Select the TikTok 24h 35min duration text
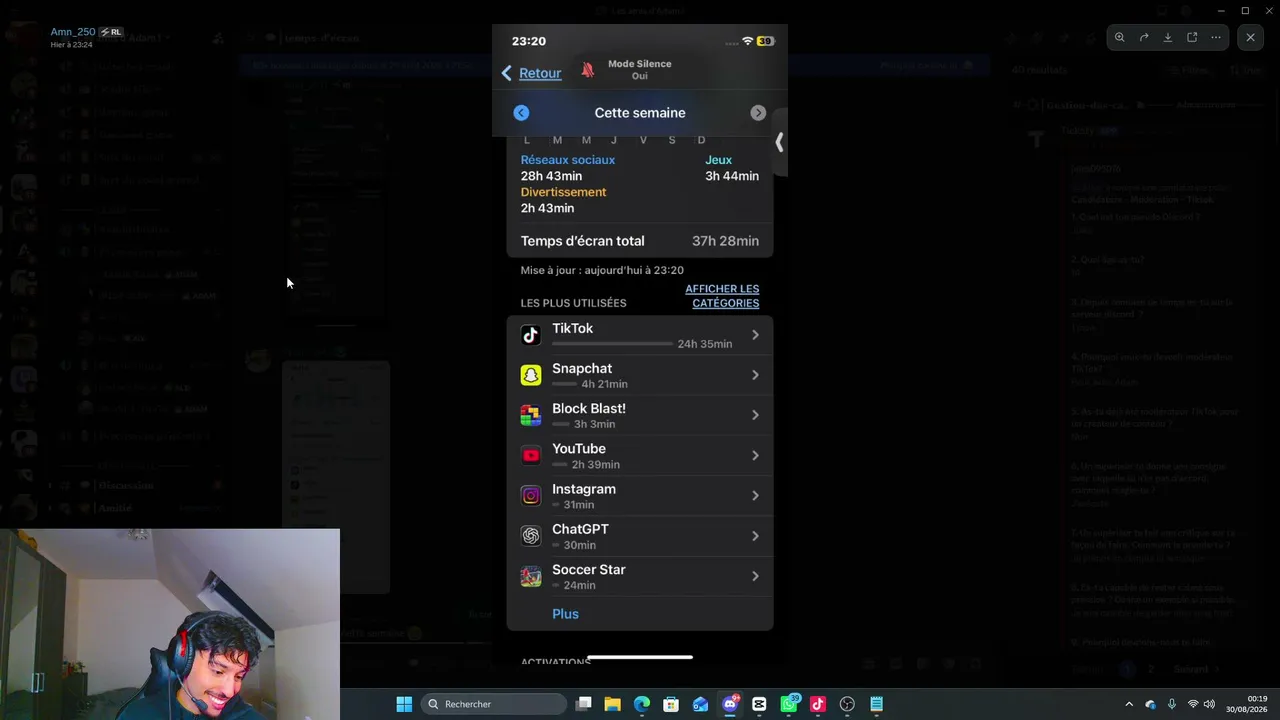This screenshot has height=720, width=1280. click(x=705, y=344)
